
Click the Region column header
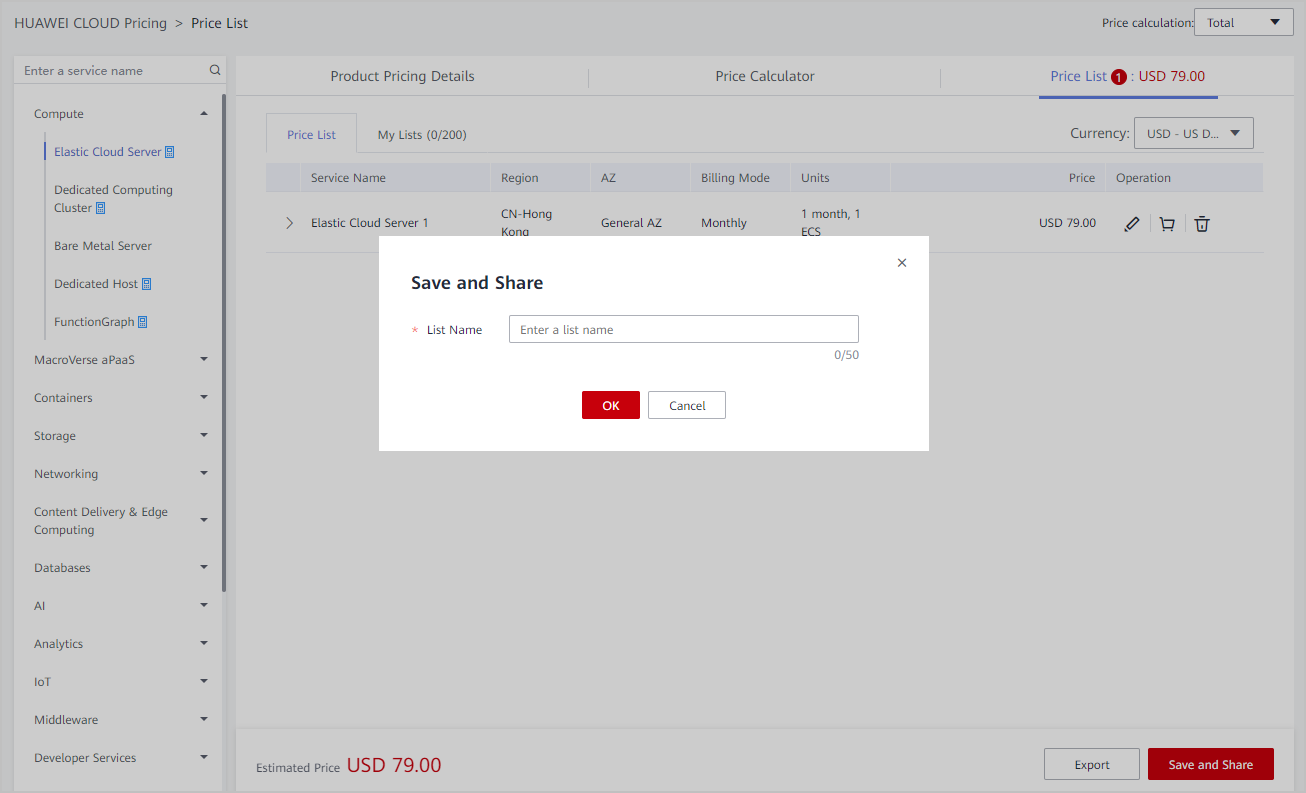click(x=520, y=178)
